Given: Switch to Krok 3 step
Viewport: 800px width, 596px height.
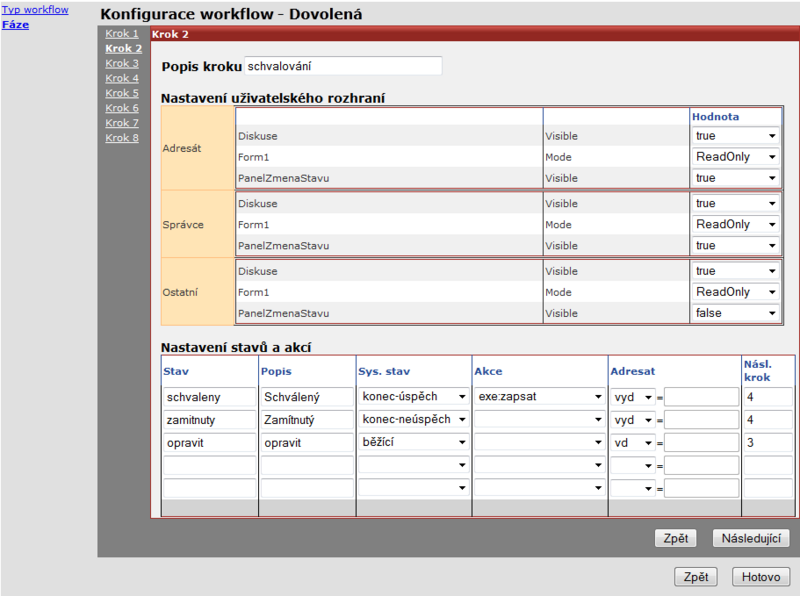Looking at the screenshot, I should 122,63.
